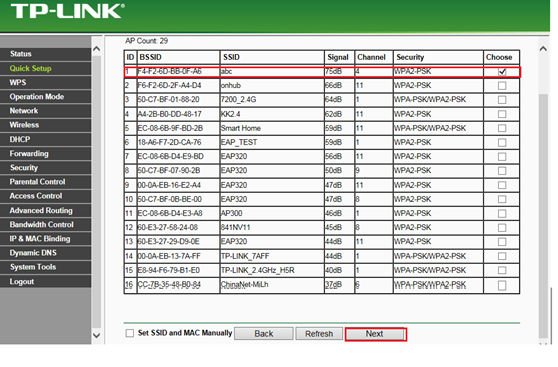Click the SSID cell '7200_2.4G'
Viewport: 558px width, 367px height.
coord(238,99)
